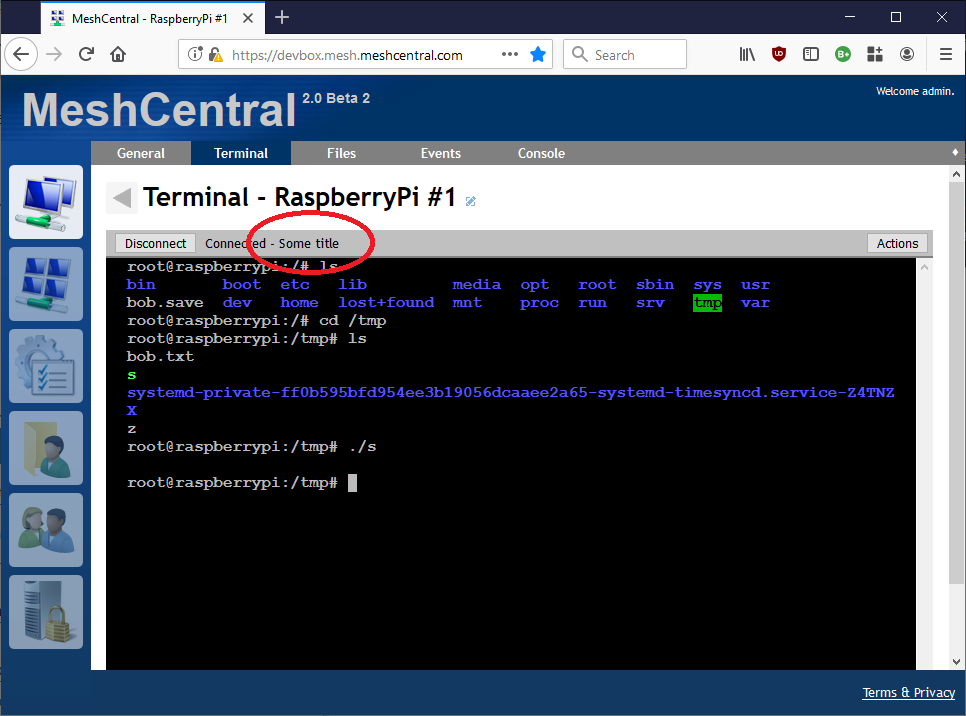Open the page actions ellipsis menu
Image resolution: width=966 pixels, height=716 pixels.
click(x=509, y=54)
